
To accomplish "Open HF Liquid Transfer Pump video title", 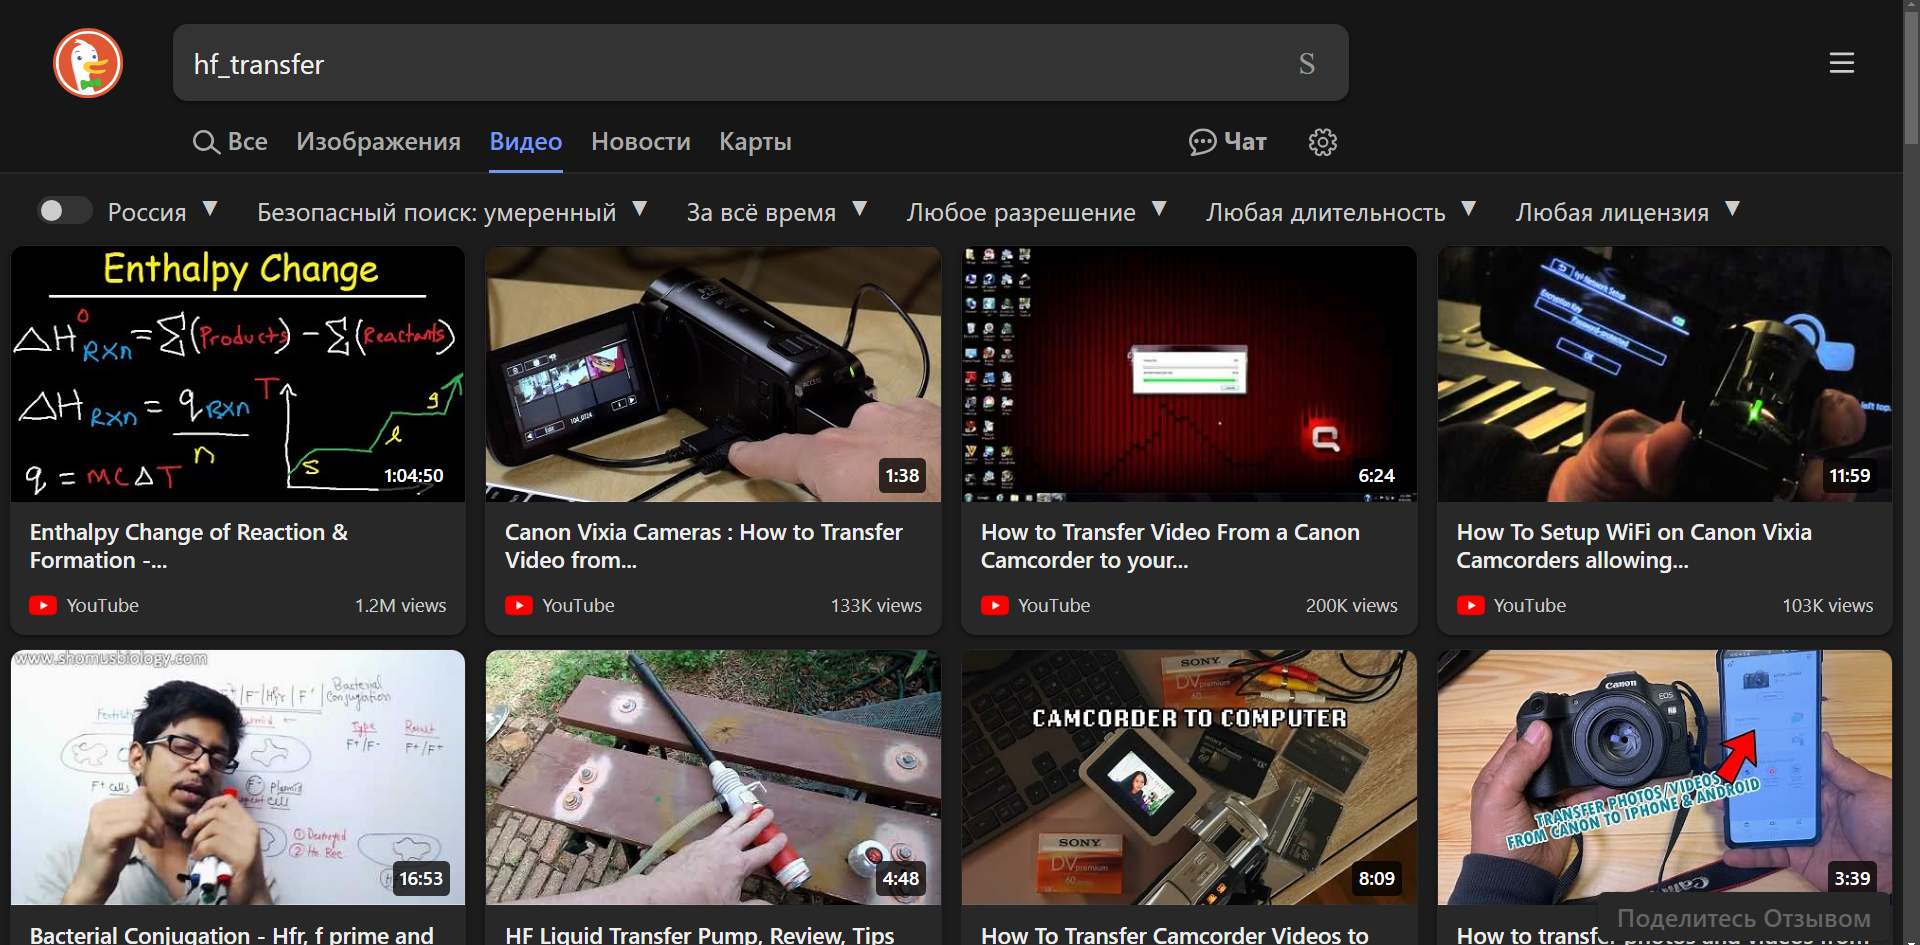I will [x=700, y=934].
